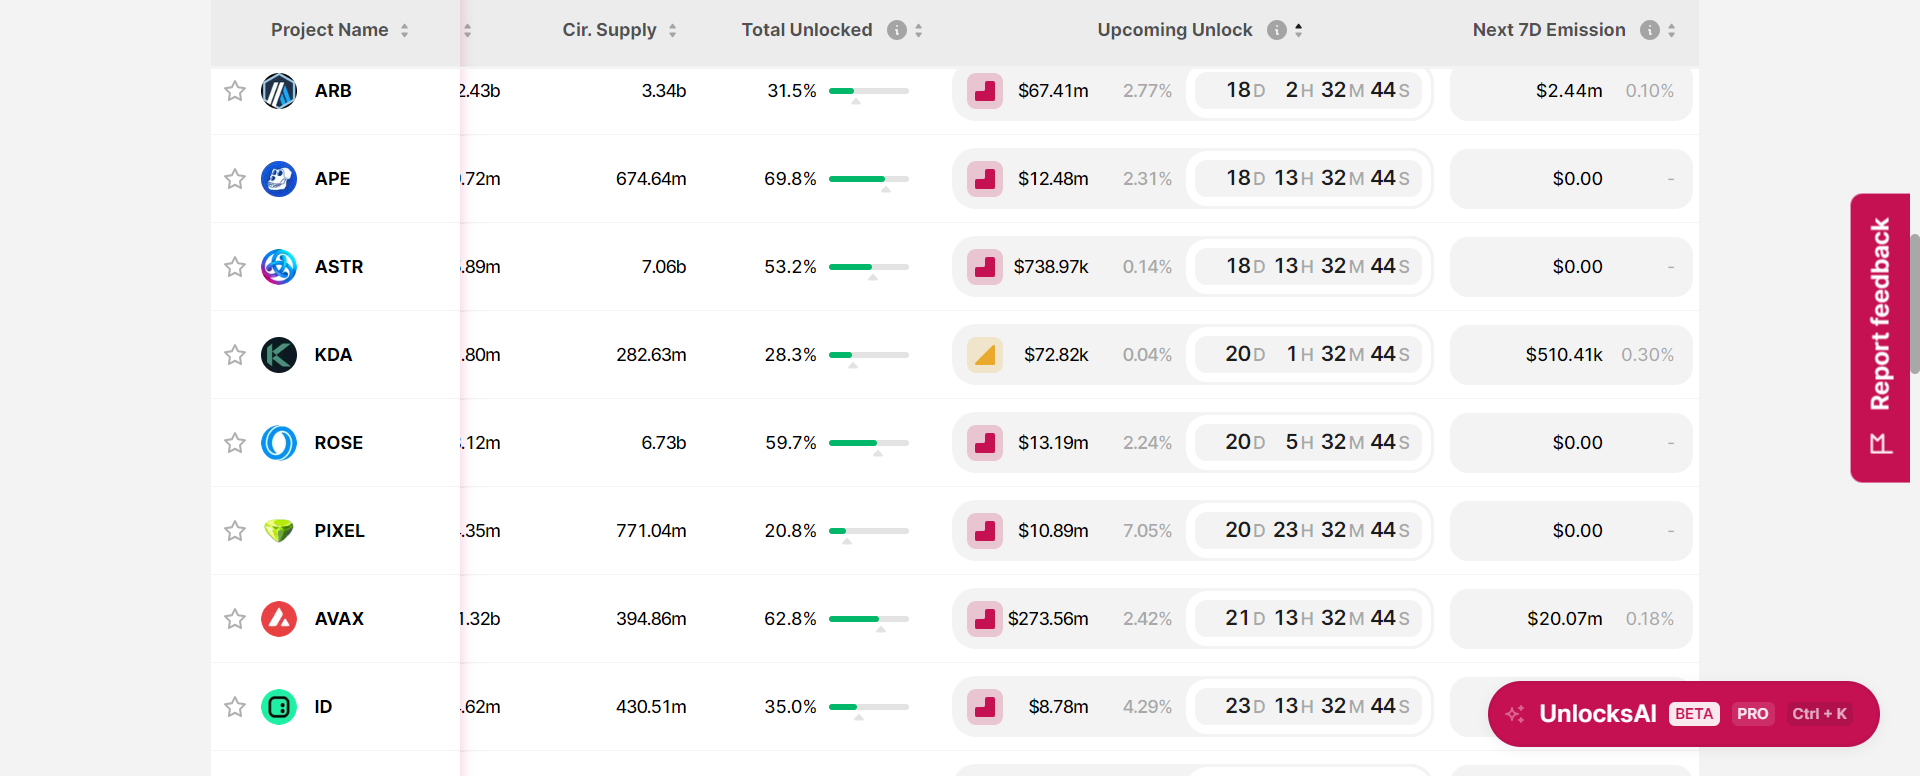Star the ASTR project as favorite
Screen dimensions: 1920x776
tap(235, 267)
